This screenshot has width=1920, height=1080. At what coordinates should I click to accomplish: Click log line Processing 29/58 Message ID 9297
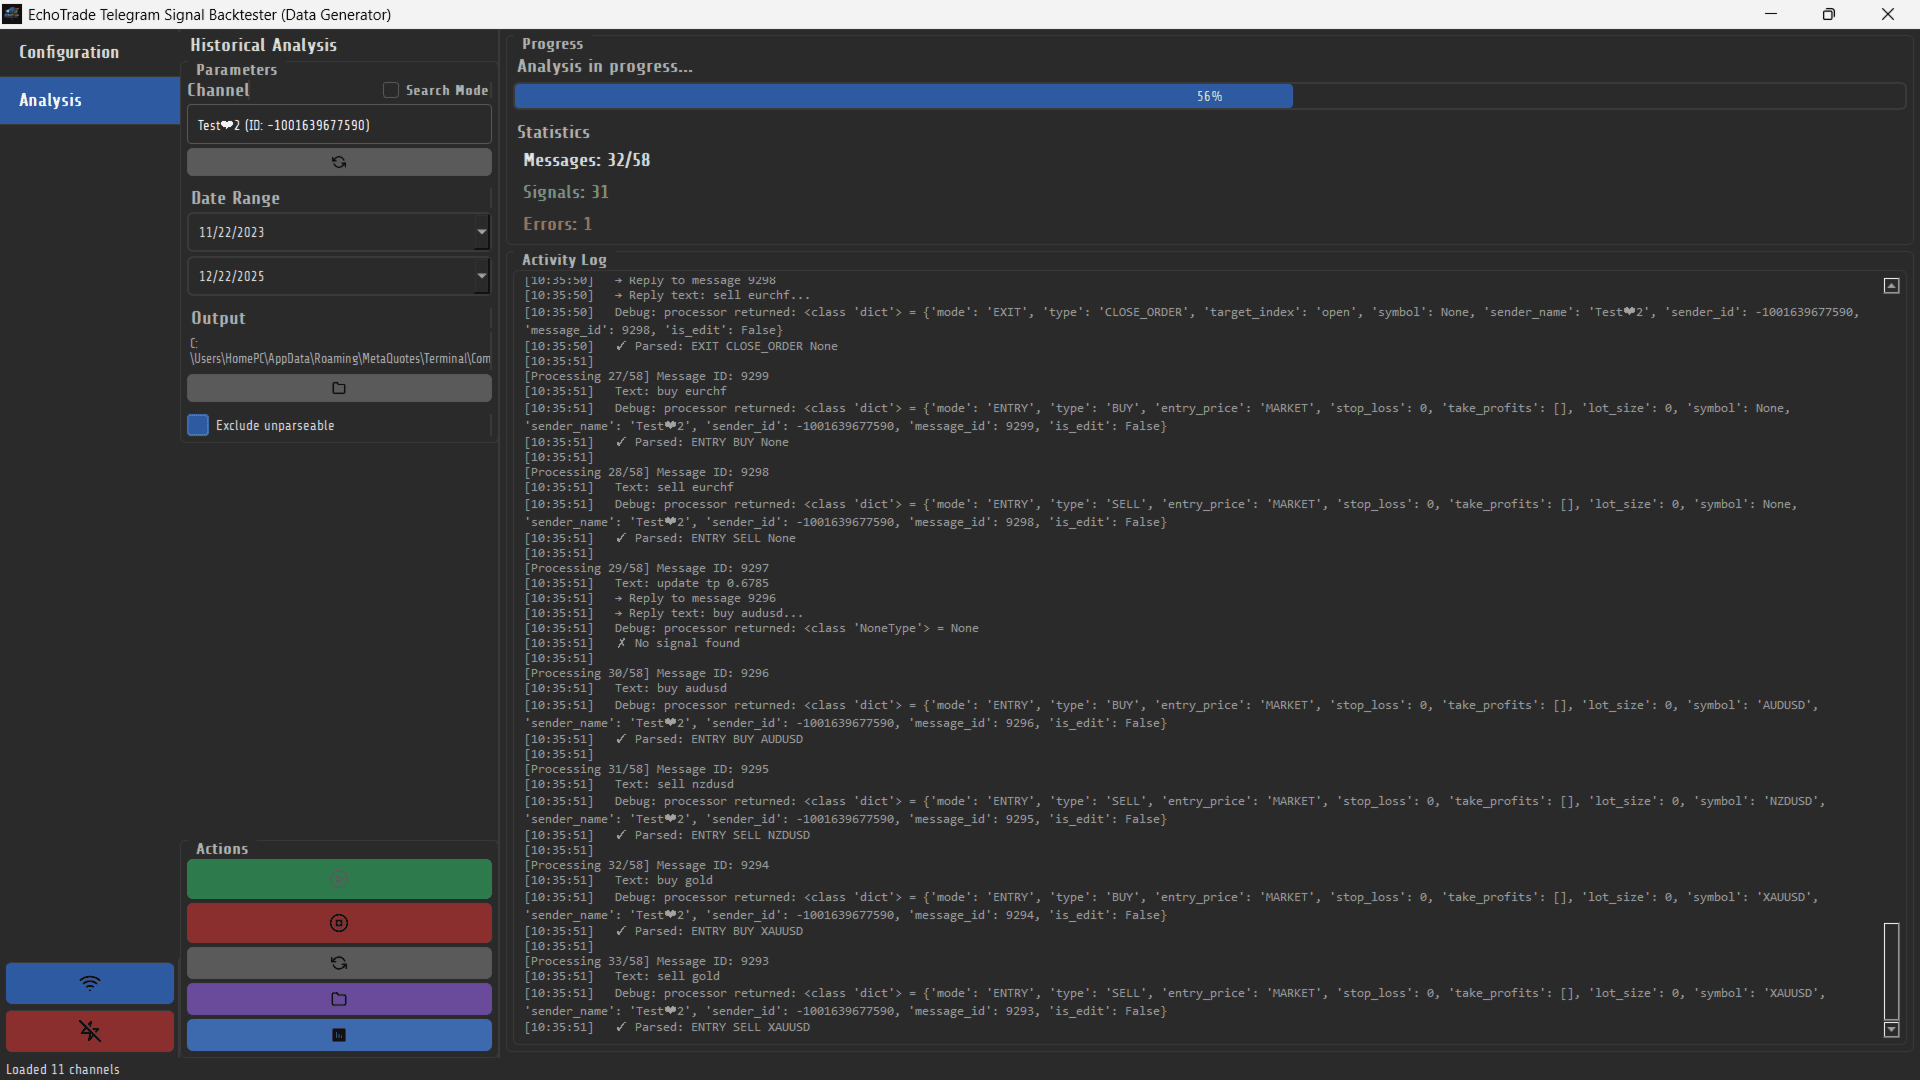pyautogui.click(x=647, y=568)
